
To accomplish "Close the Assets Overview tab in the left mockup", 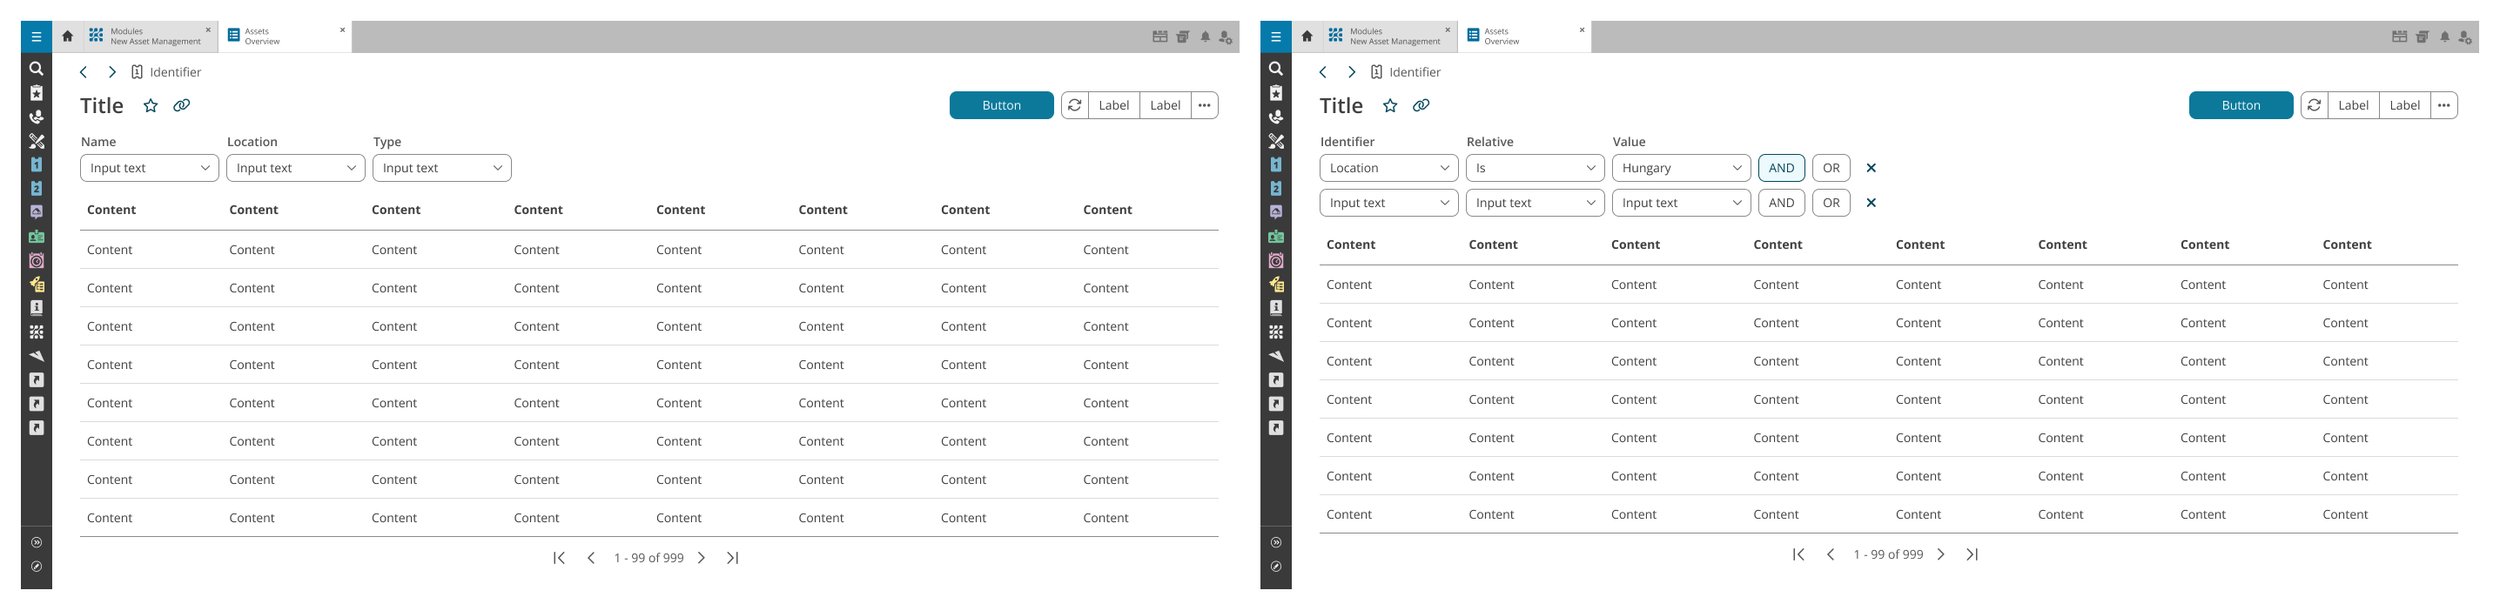I will 342,30.
